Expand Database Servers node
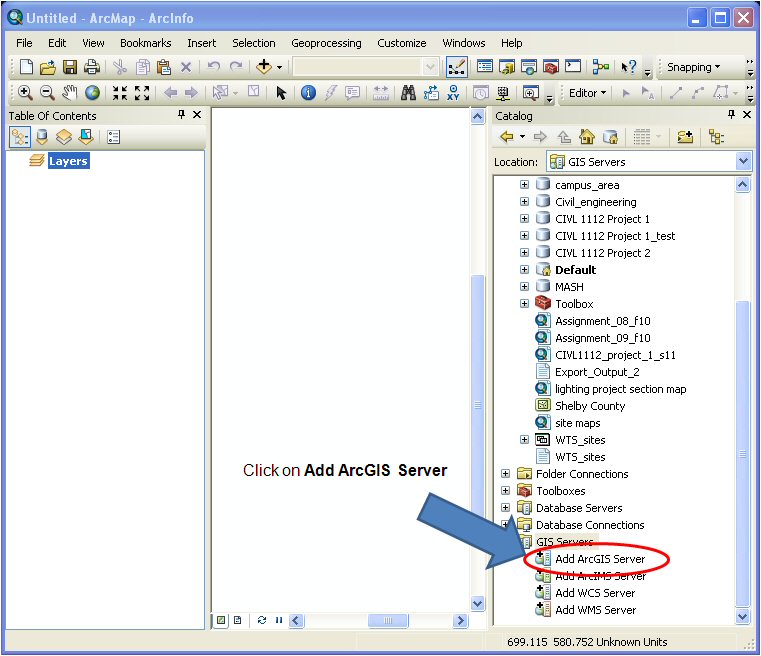Viewport: 761px width, 656px height. [505, 507]
